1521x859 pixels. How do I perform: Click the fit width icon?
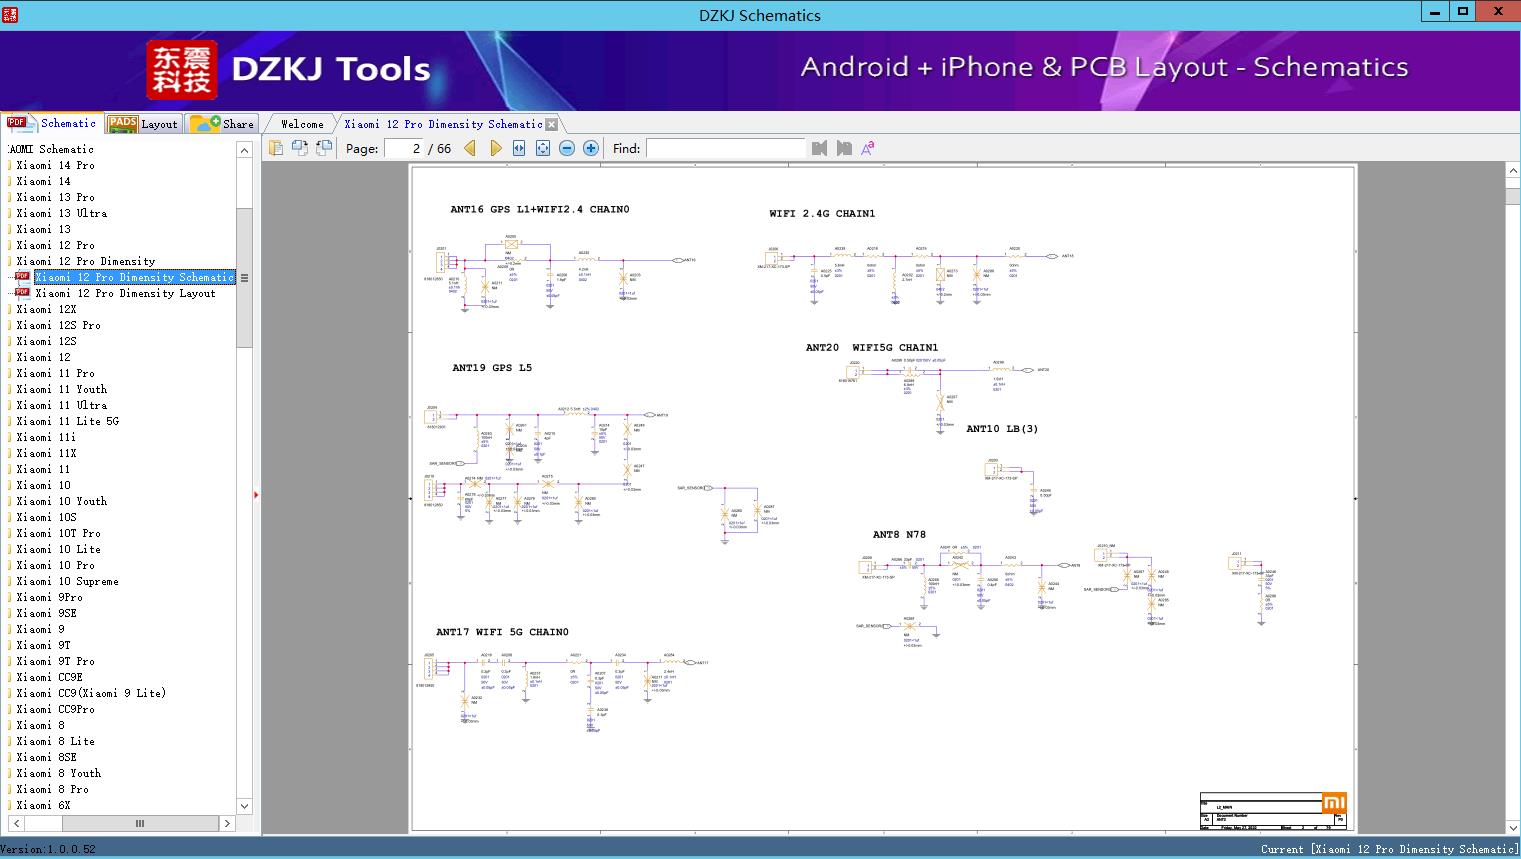[x=519, y=148]
